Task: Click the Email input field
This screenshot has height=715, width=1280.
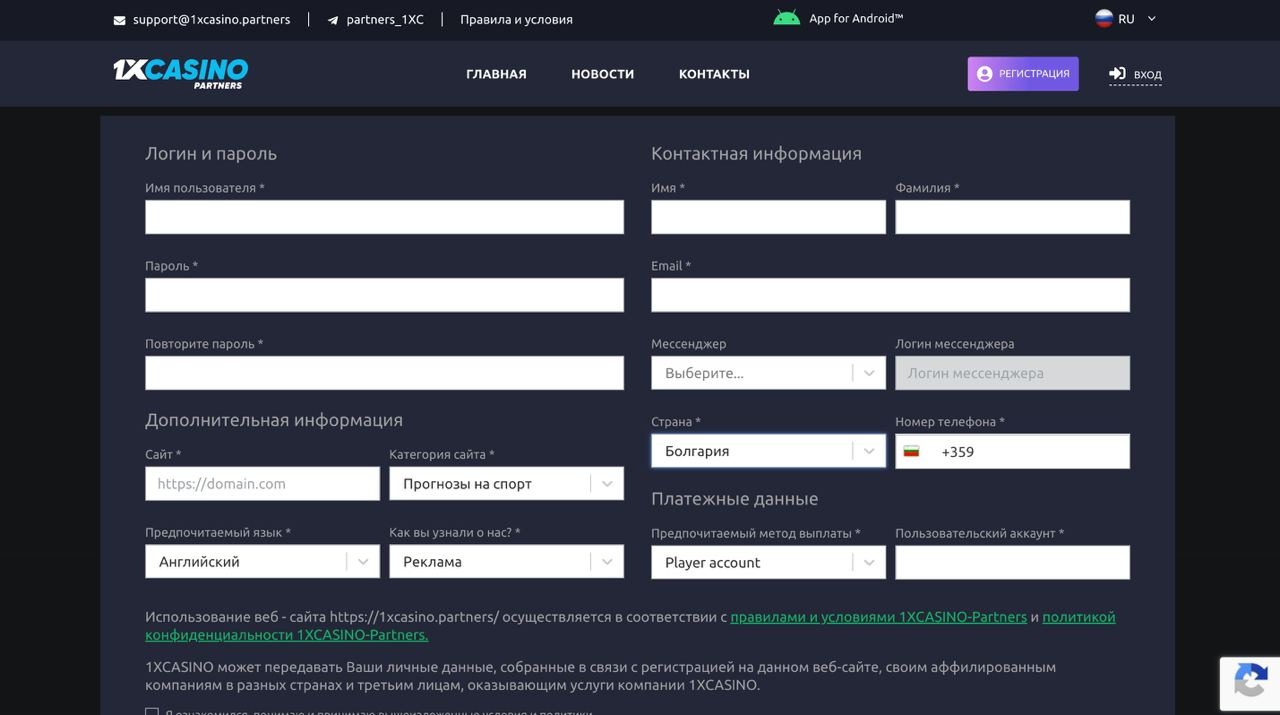Action: [x=890, y=294]
